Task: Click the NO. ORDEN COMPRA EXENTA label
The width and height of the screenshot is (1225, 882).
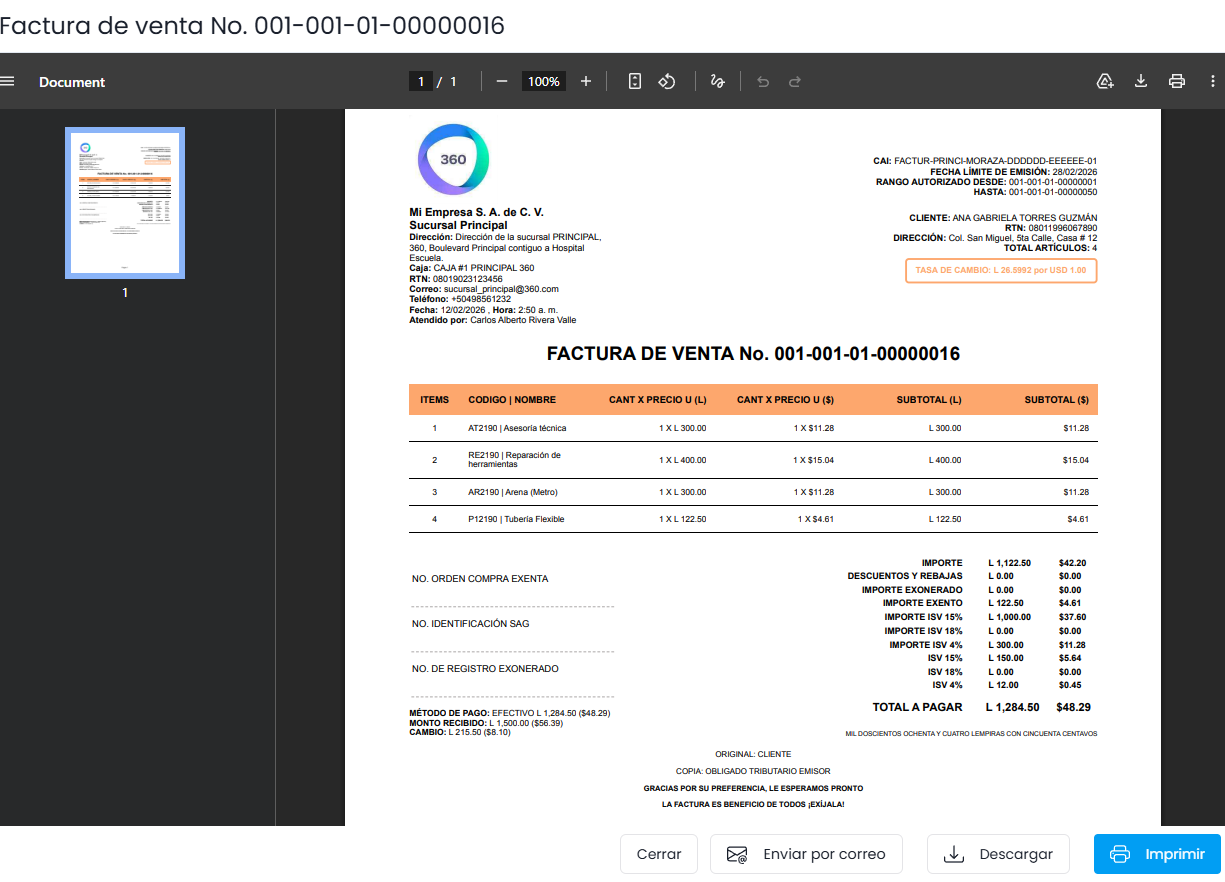Action: [x=480, y=579]
